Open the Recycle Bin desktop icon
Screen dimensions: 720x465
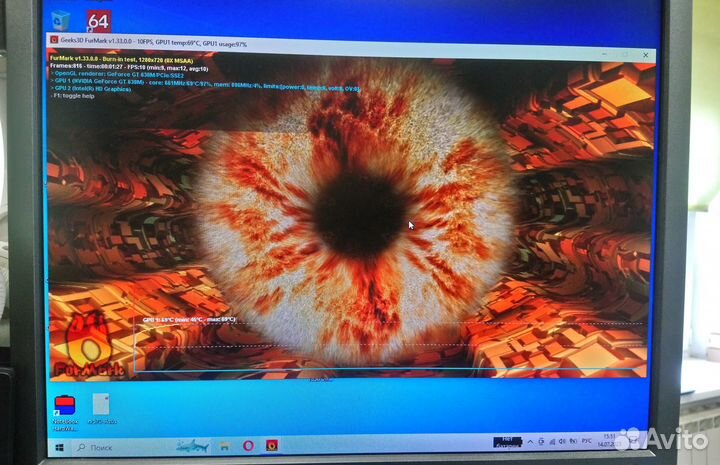[x=60, y=19]
